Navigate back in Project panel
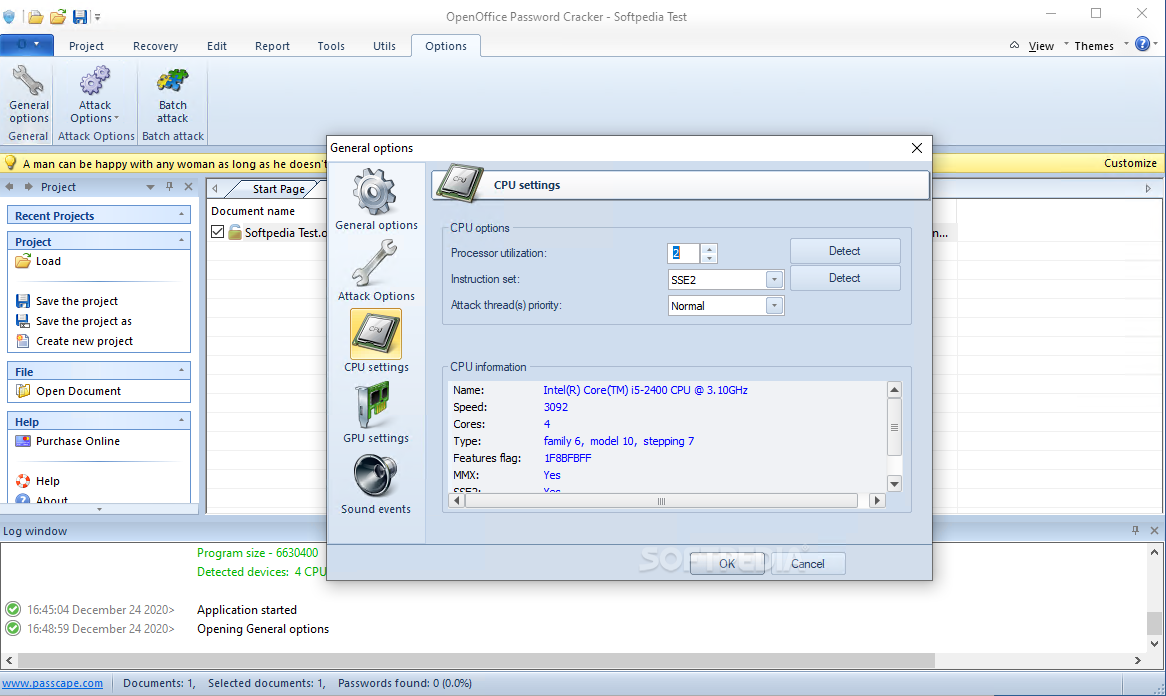Screen dimensions: 1166x696 (x=10, y=187)
